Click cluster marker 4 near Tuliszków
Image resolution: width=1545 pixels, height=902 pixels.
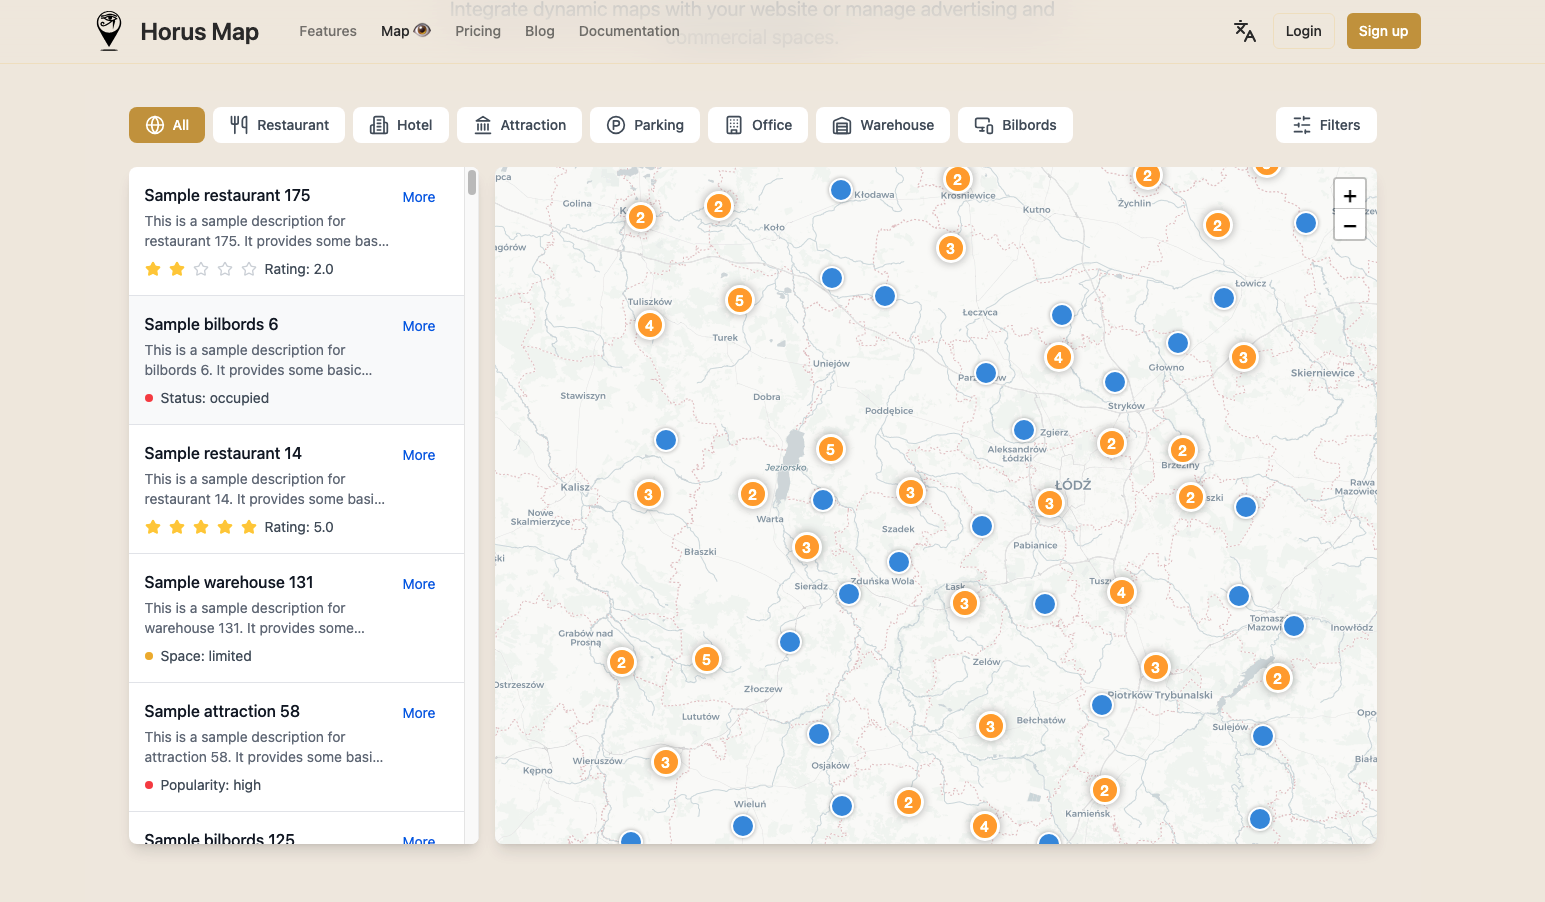tap(649, 325)
